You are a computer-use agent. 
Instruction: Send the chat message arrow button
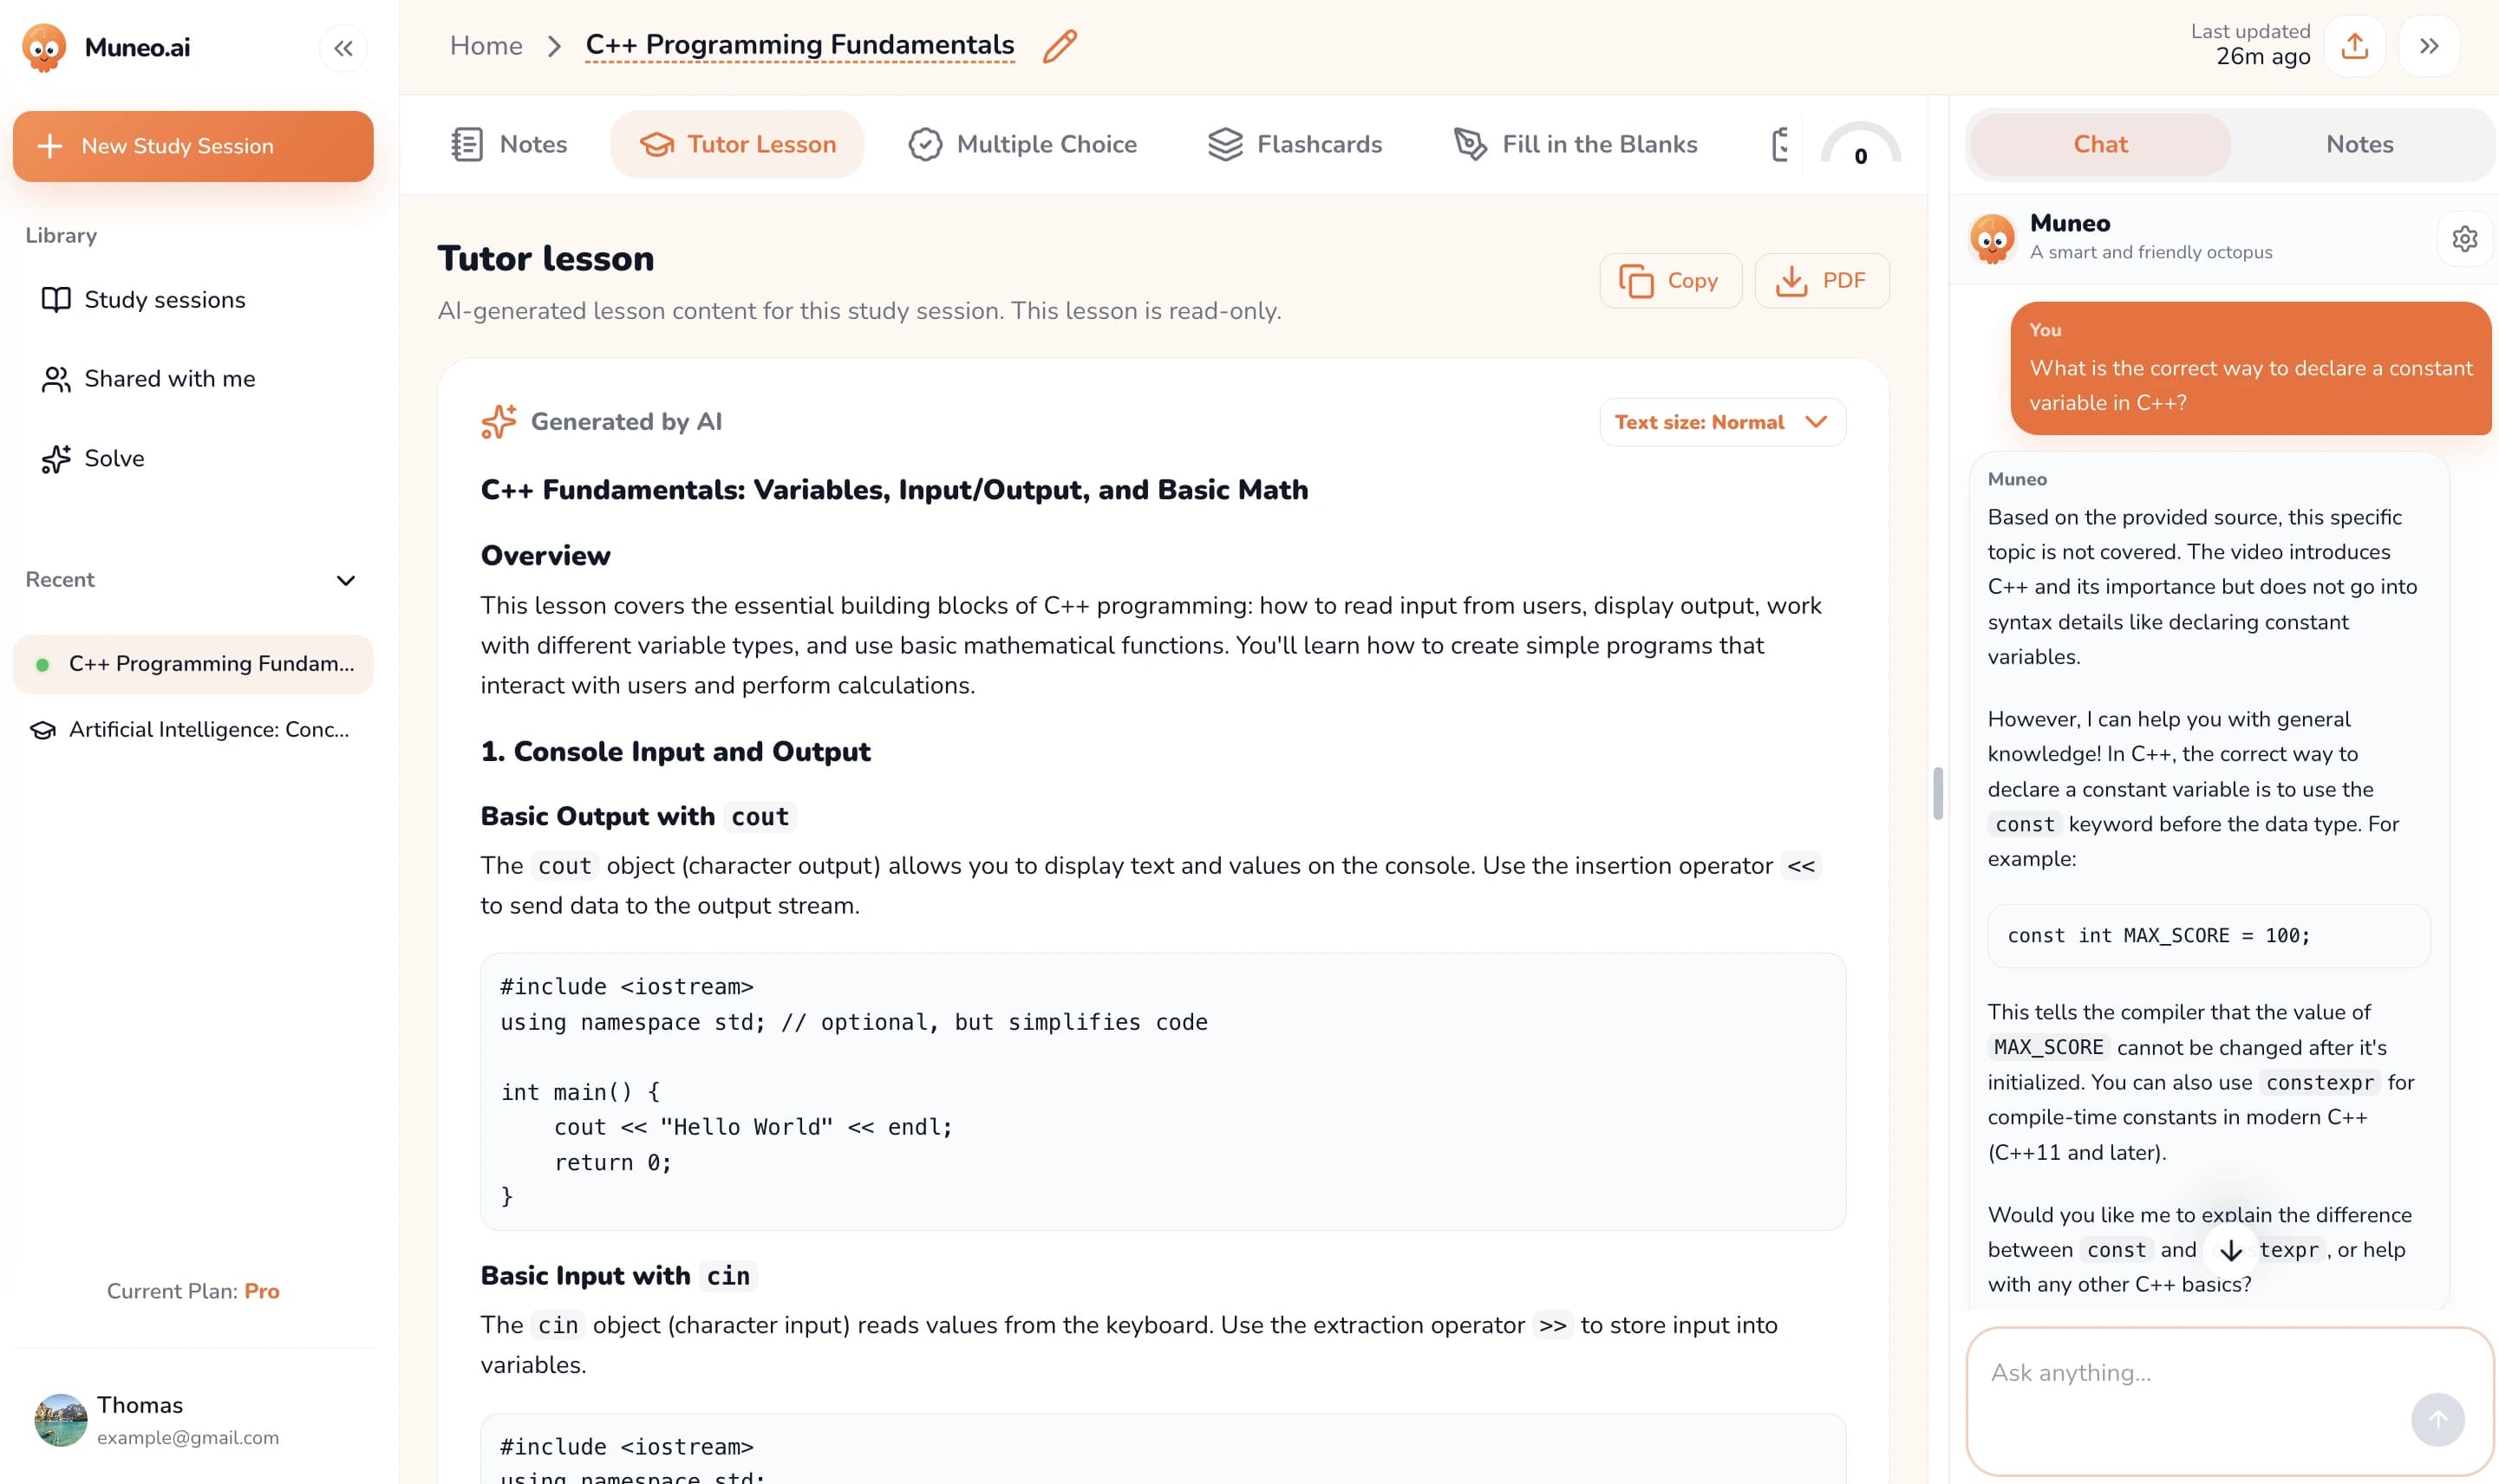(x=2438, y=1419)
